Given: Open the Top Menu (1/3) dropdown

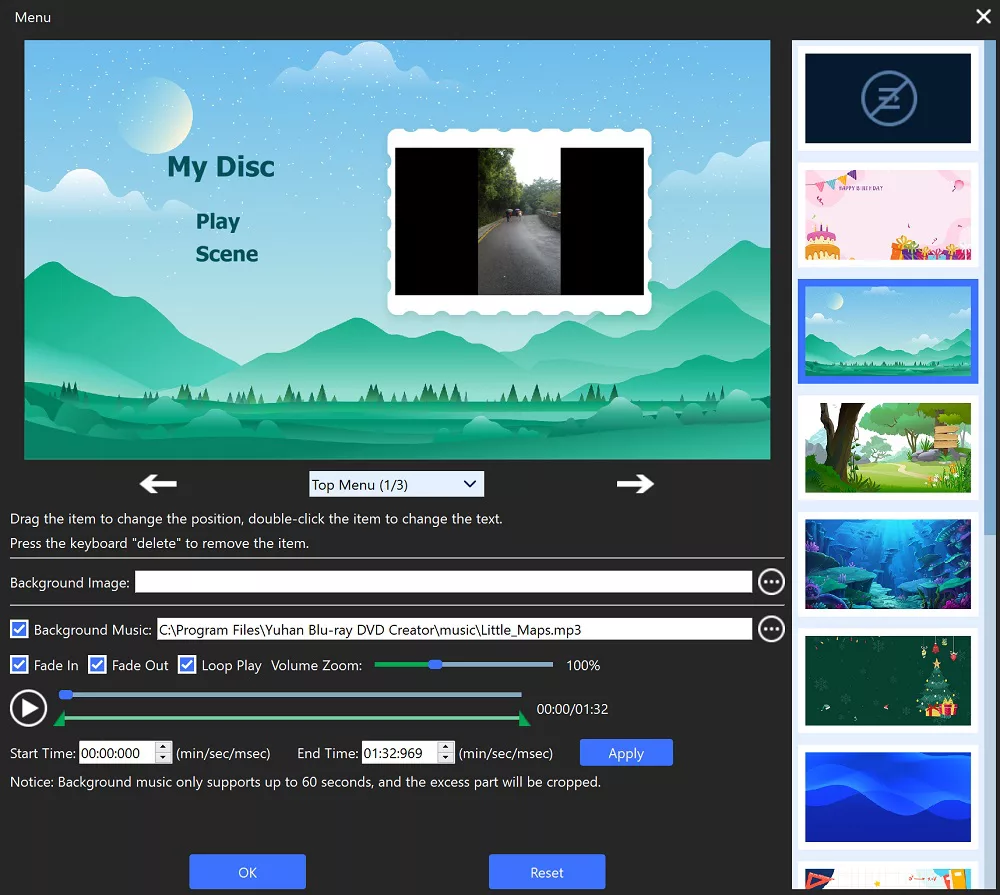Looking at the screenshot, I should click(396, 485).
